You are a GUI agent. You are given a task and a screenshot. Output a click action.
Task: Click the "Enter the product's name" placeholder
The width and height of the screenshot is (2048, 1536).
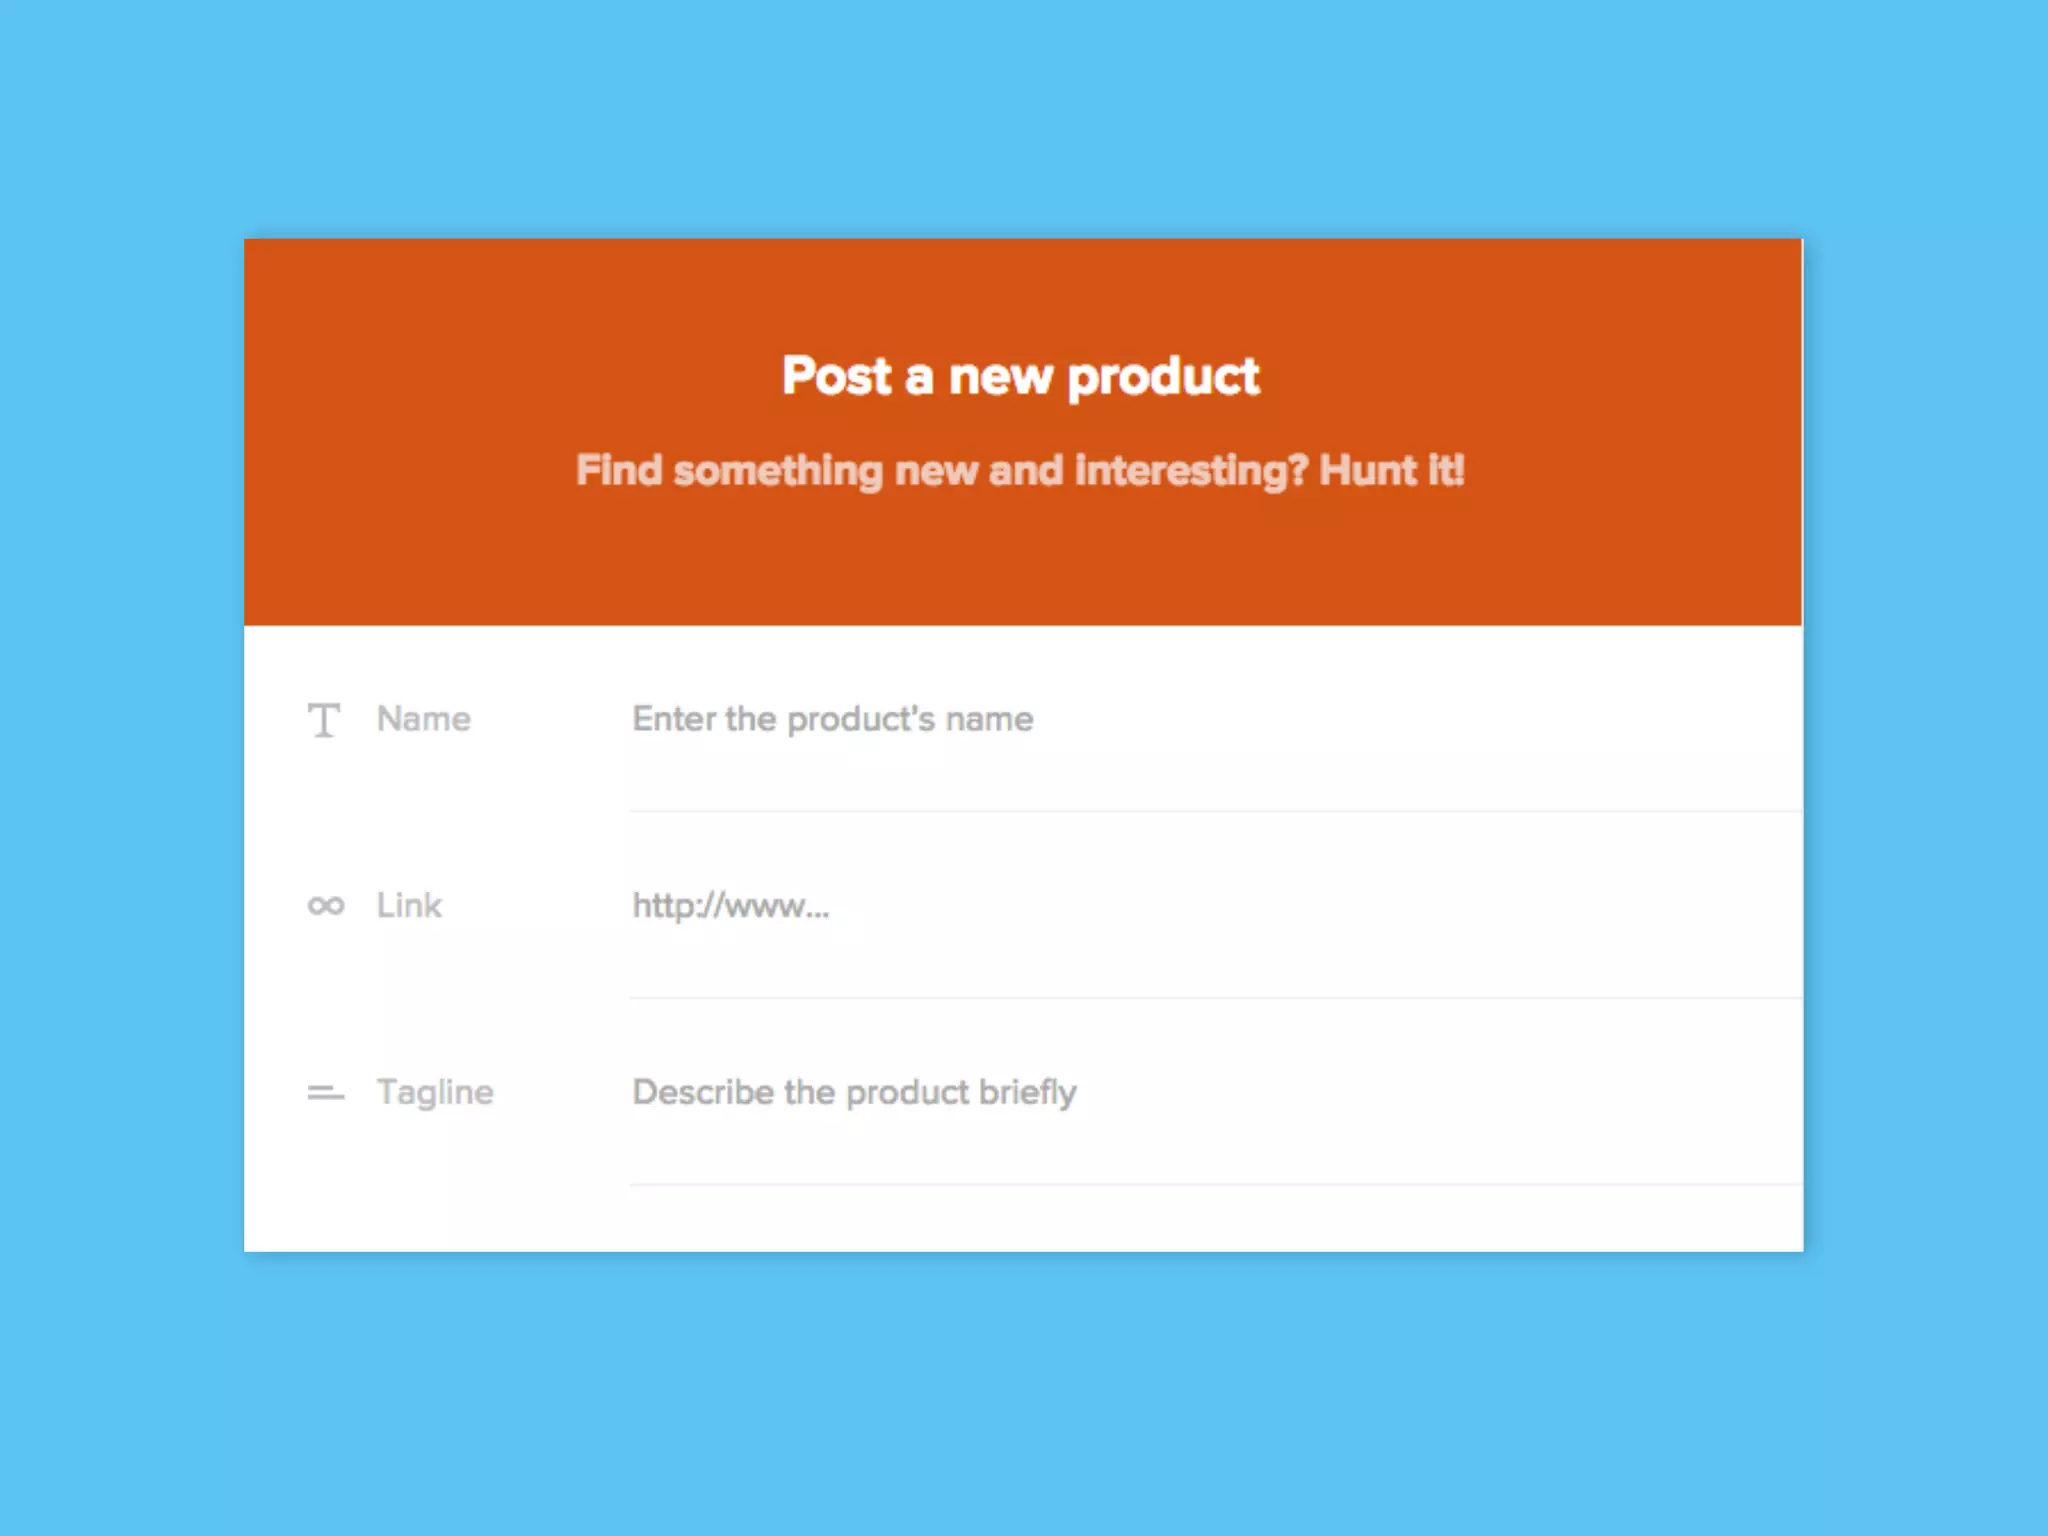click(832, 719)
